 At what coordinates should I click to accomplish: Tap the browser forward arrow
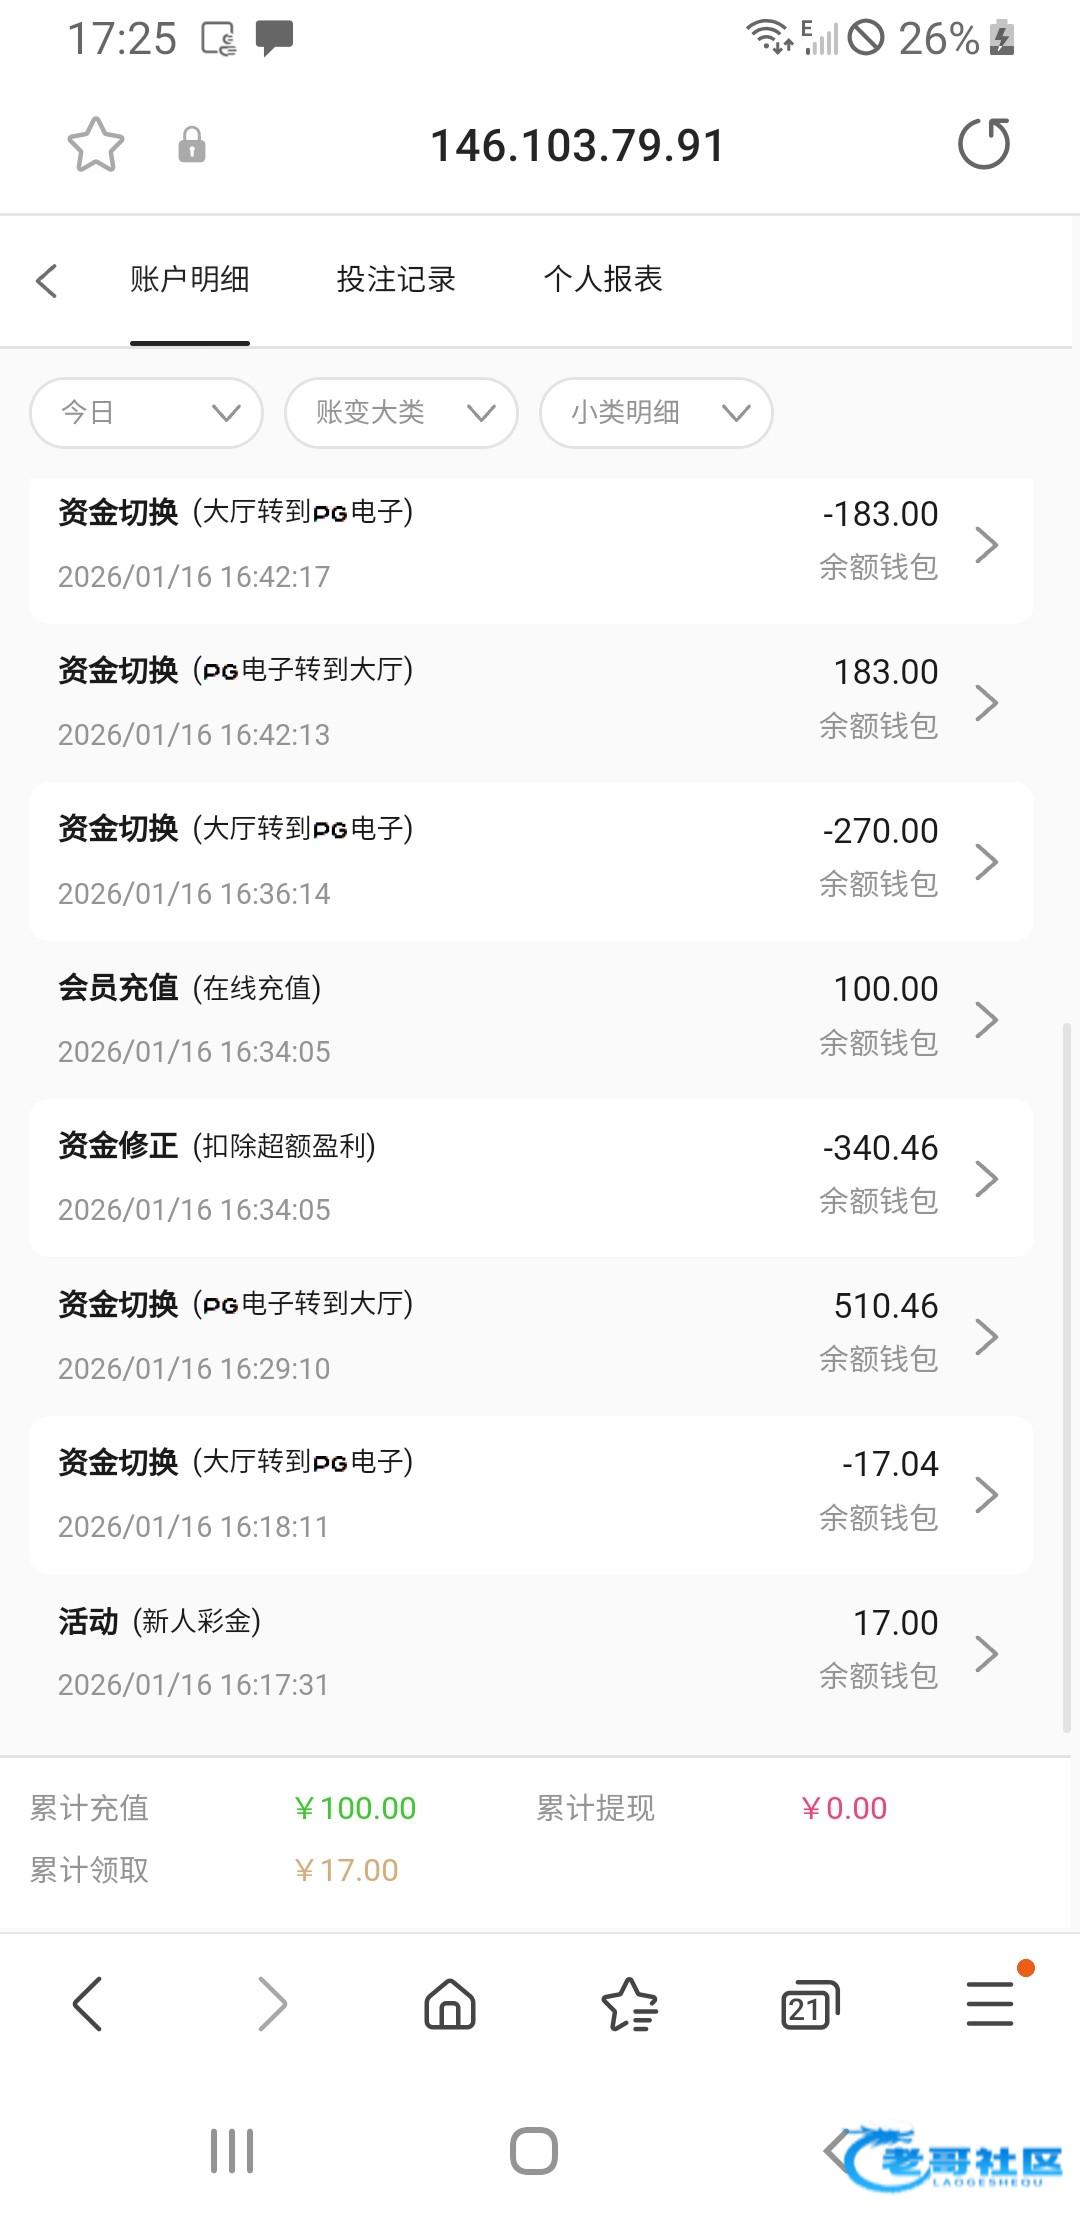pyautogui.click(x=271, y=2004)
